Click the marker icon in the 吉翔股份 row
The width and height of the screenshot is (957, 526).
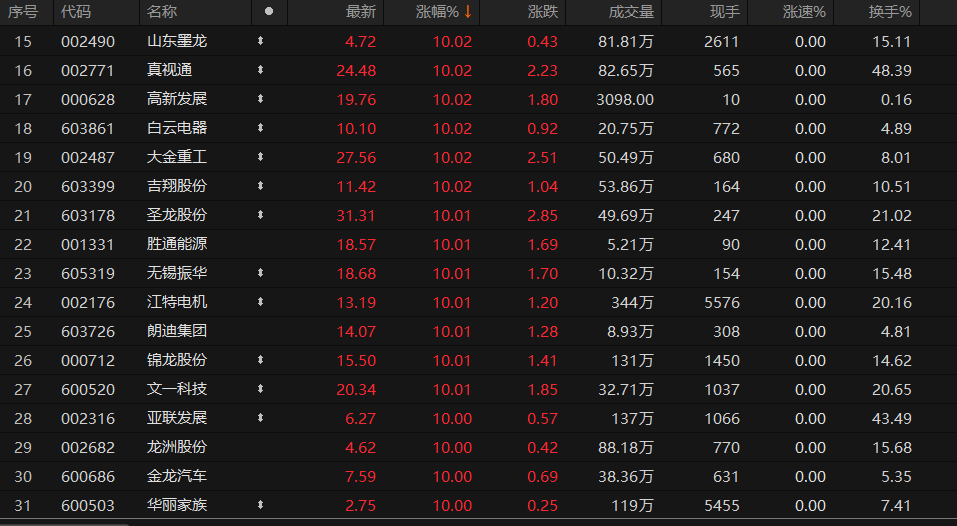coord(261,186)
